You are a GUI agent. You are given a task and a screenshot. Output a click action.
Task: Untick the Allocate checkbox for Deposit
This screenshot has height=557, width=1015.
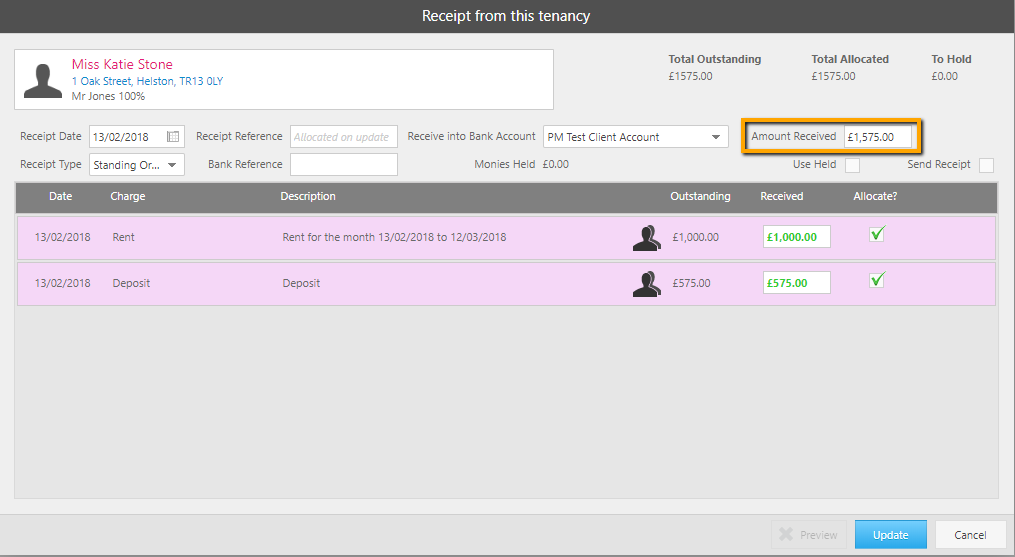click(x=877, y=280)
